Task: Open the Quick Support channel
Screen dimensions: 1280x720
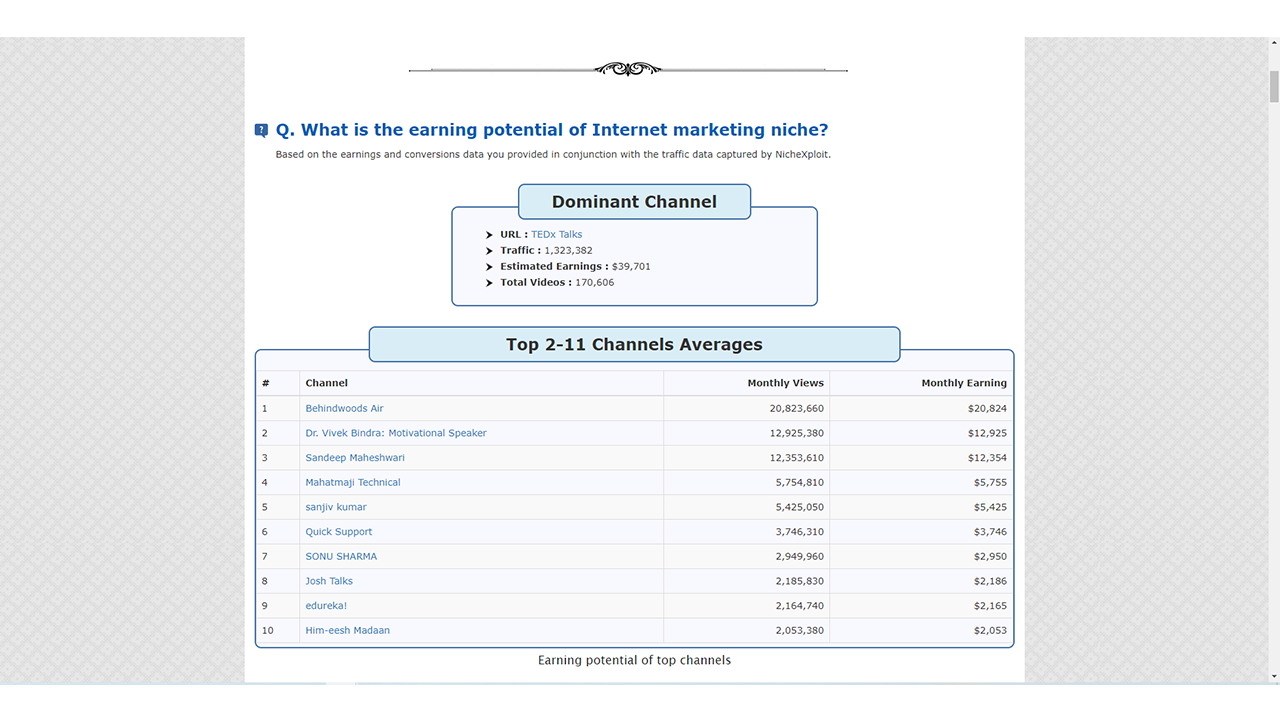Action: pos(338,531)
